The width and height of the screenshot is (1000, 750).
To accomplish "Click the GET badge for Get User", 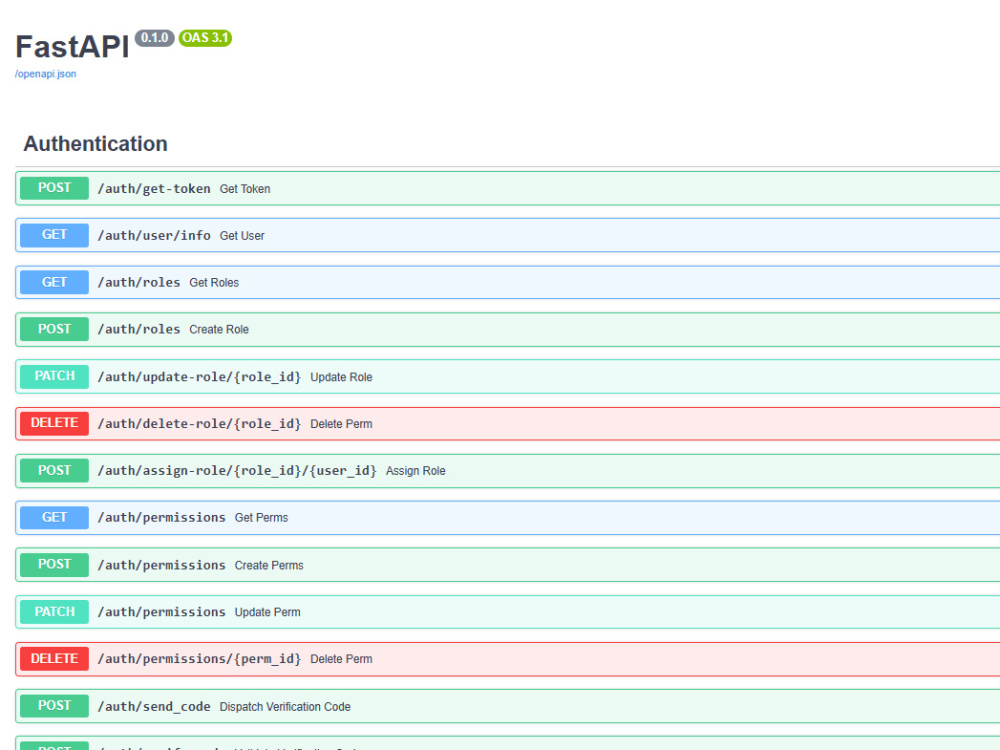I will coord(54,235).
